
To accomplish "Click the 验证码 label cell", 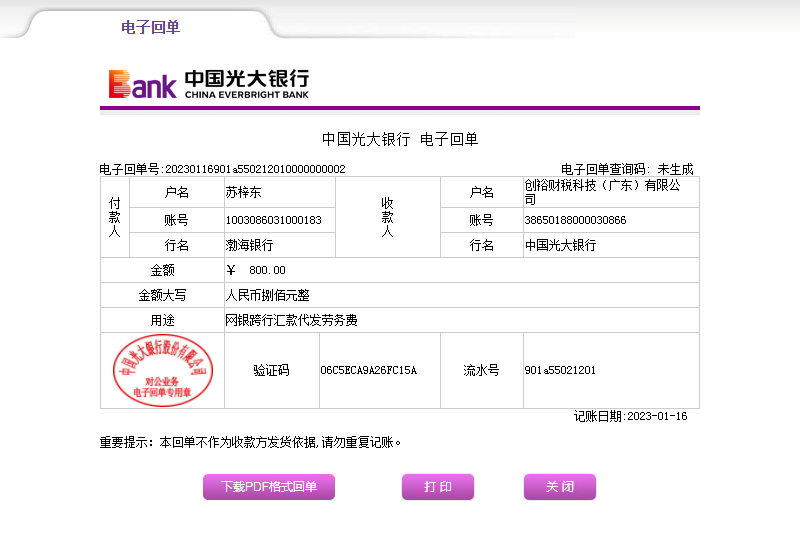I will click(x=271, y=370).
